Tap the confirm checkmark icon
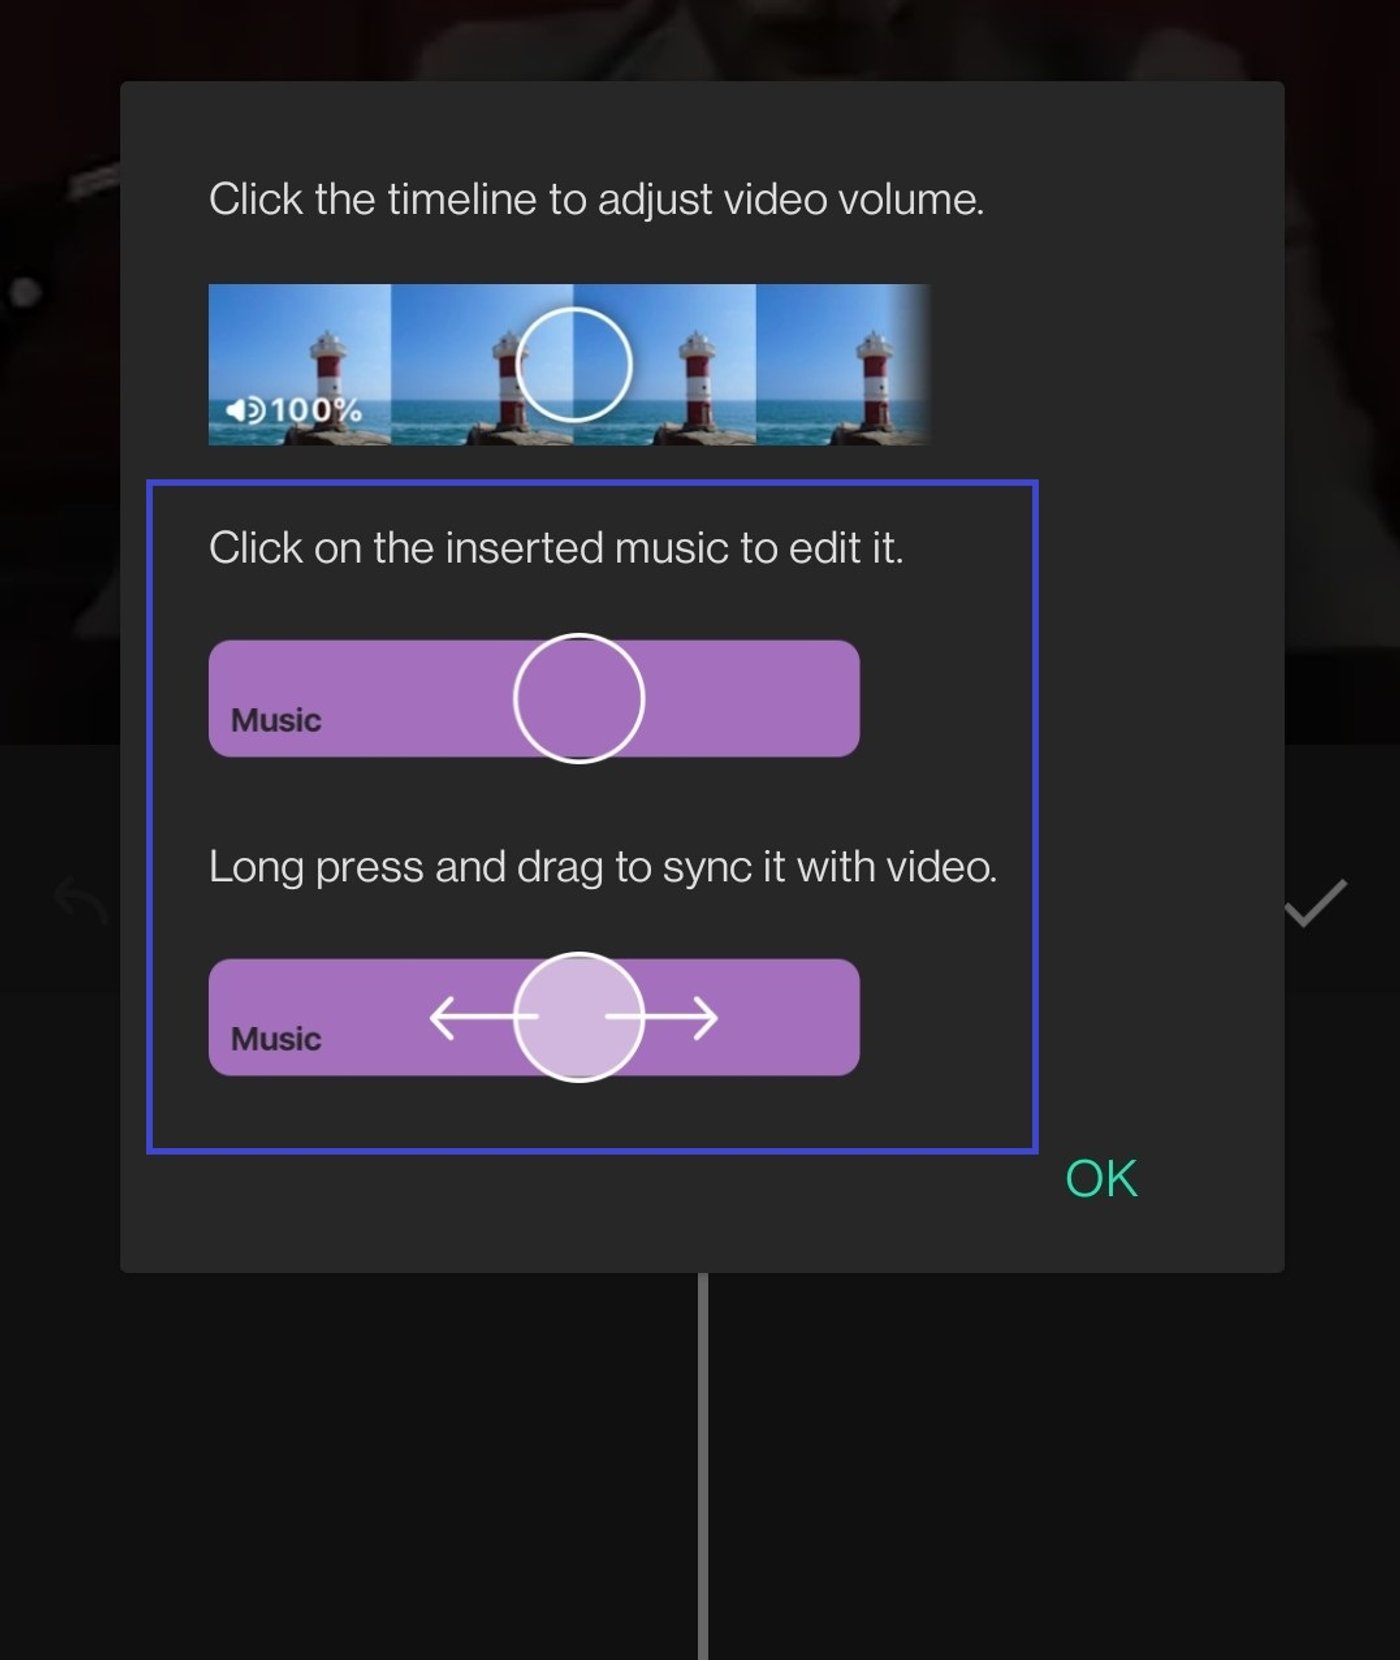Screen dimensions: 1400x1660 coord(1316,903)
